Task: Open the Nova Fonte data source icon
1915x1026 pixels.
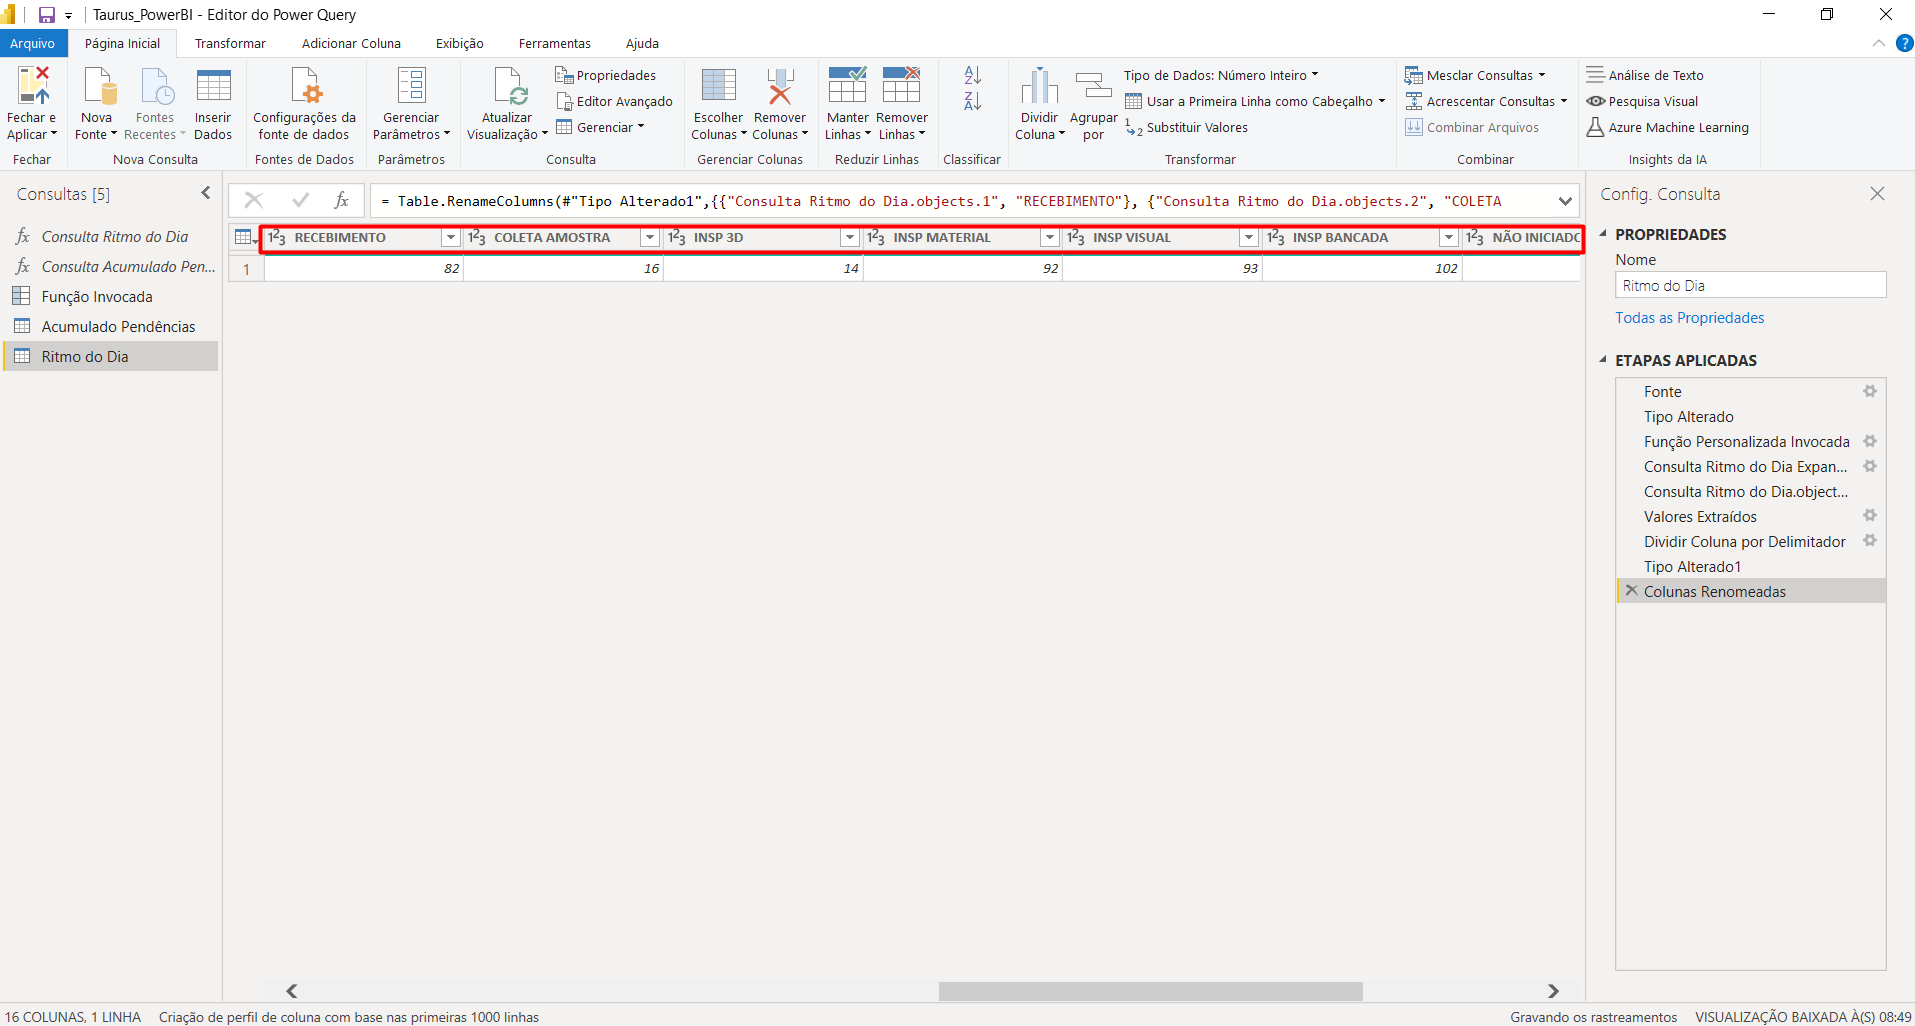Action: [x=99, y=86]
